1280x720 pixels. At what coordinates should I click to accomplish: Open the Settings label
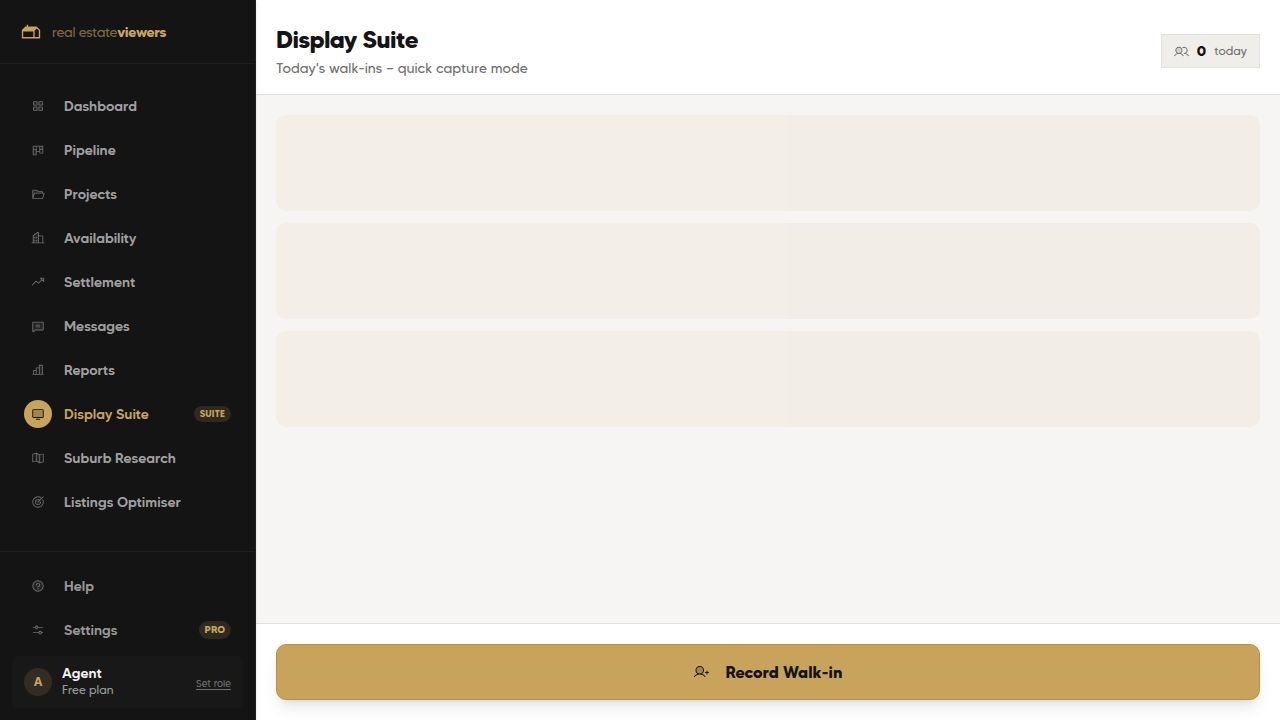(90, 630)
